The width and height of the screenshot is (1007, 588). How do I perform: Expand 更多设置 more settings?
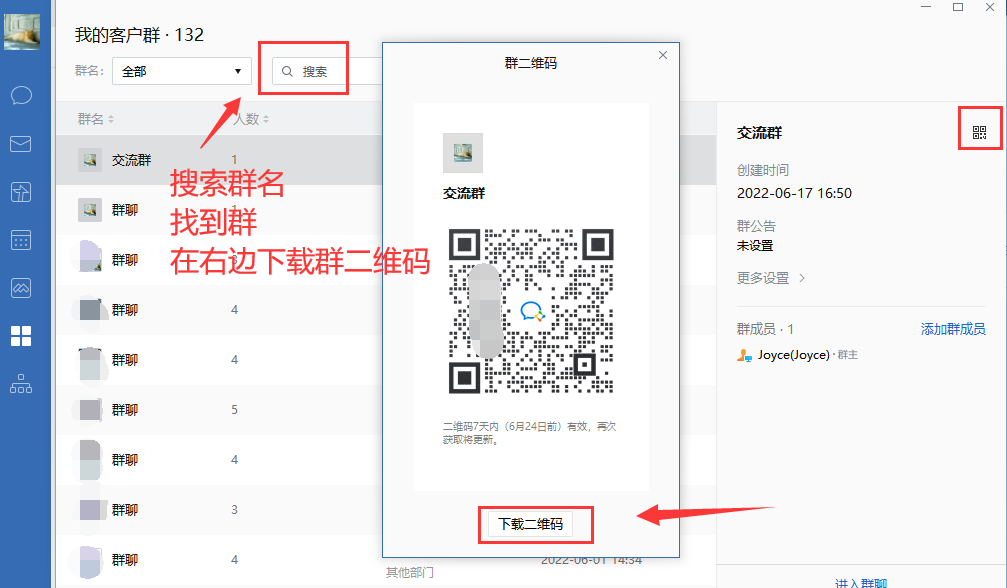click(771, 278)
